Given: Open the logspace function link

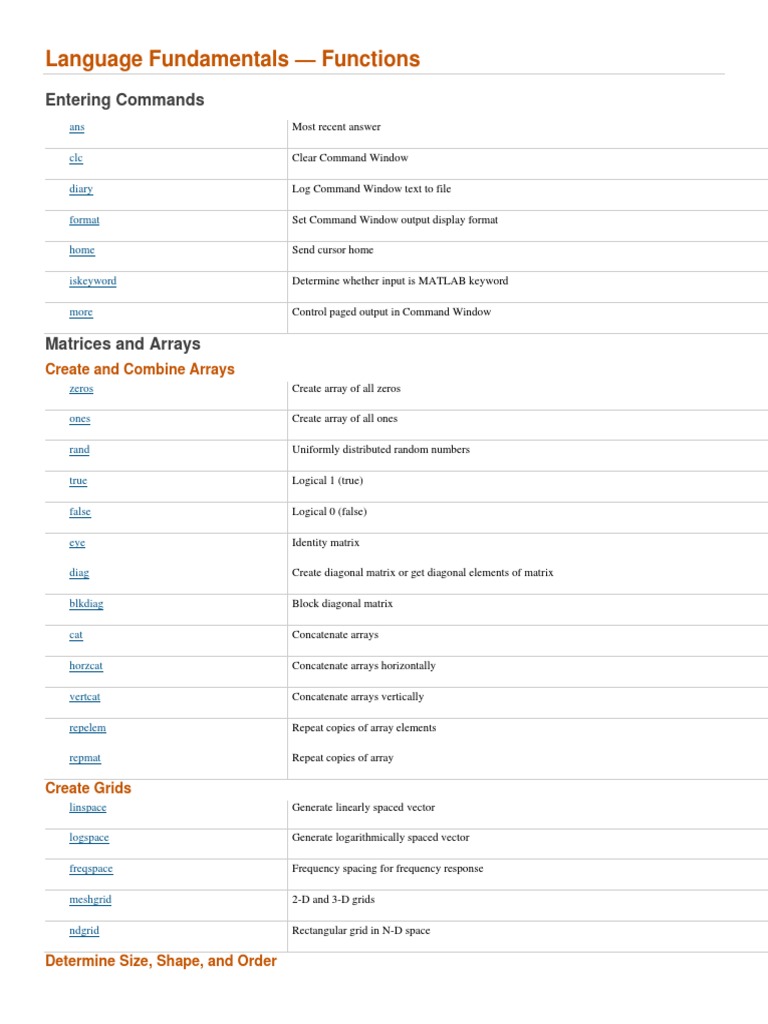Looking at the screenshot, I should [x=89, y=839].
